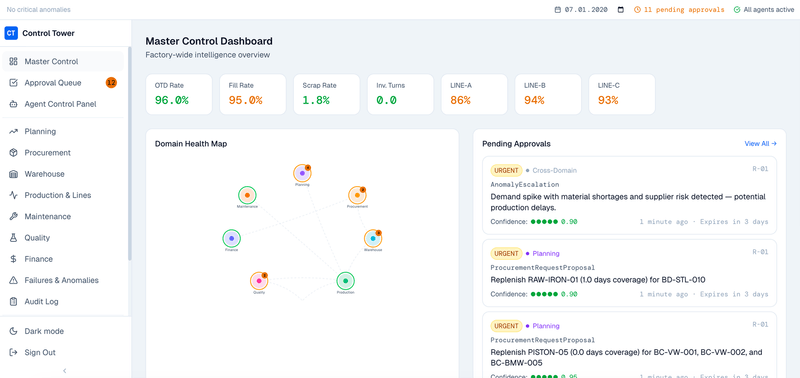This screenshot has width=800, height=378.
Task: Select the Planning node in health map
Action: click(302, 173)
